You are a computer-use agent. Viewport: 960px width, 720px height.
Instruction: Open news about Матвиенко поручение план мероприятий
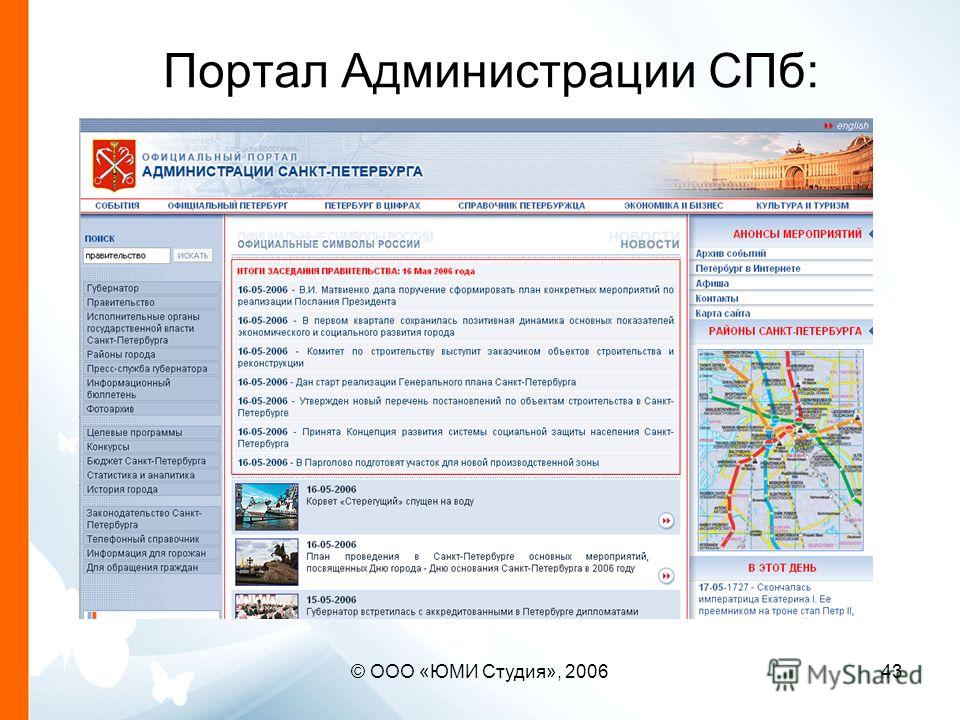pos(456,296)
